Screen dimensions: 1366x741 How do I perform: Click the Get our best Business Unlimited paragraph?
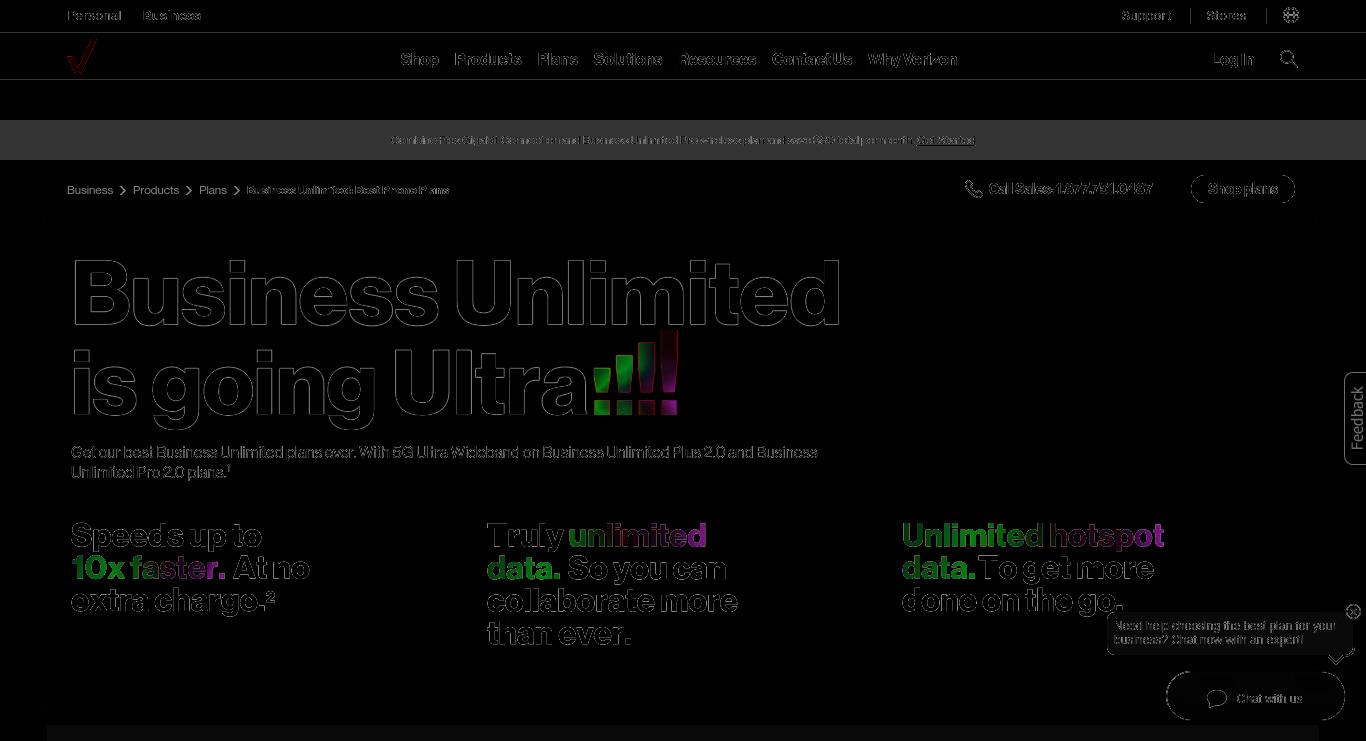point(444,462)
